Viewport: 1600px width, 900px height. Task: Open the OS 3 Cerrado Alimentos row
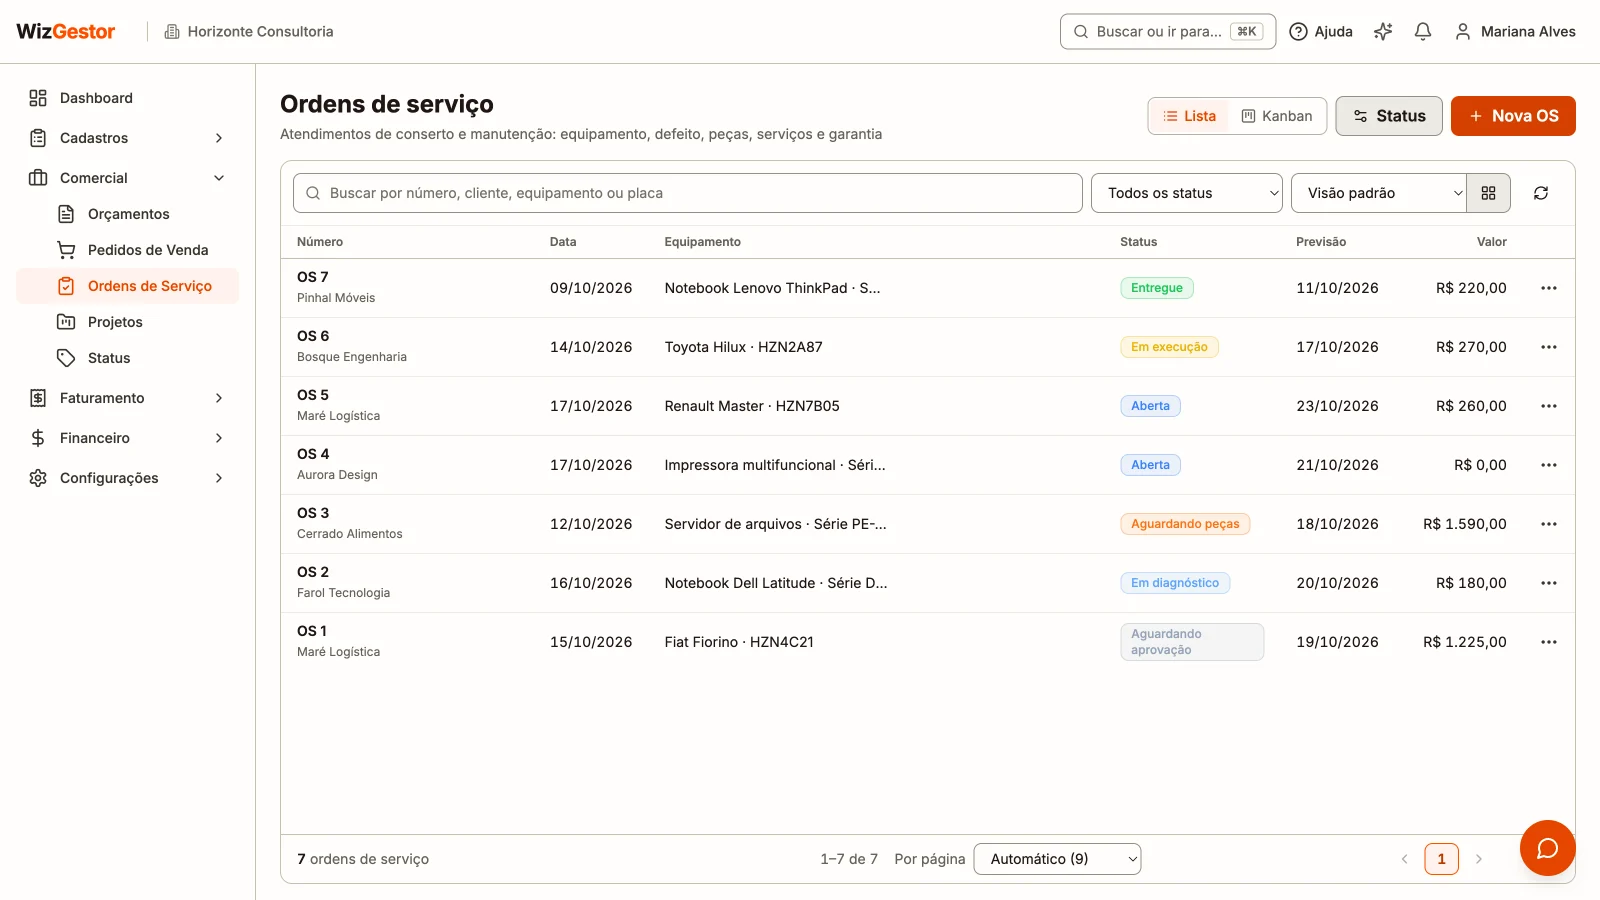pos(928,524)
